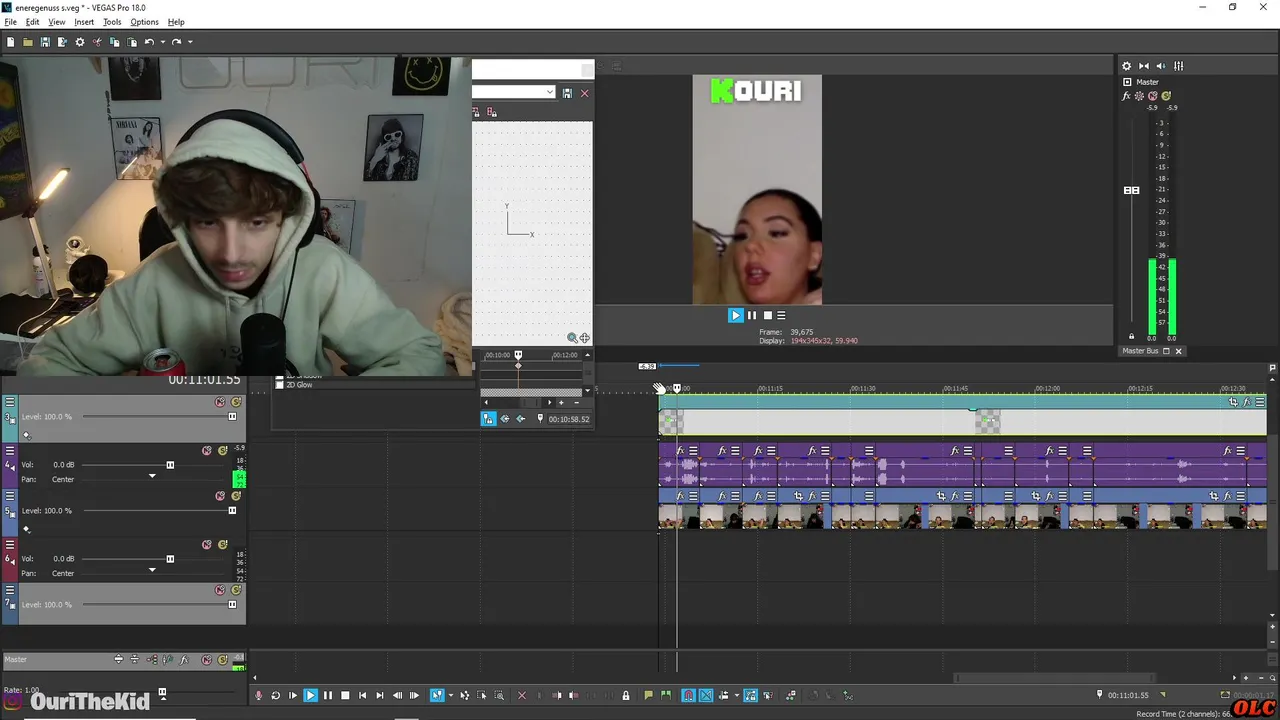
Task: Open the Undo history dropdown arrow
Action: click(x=162, y=42)
